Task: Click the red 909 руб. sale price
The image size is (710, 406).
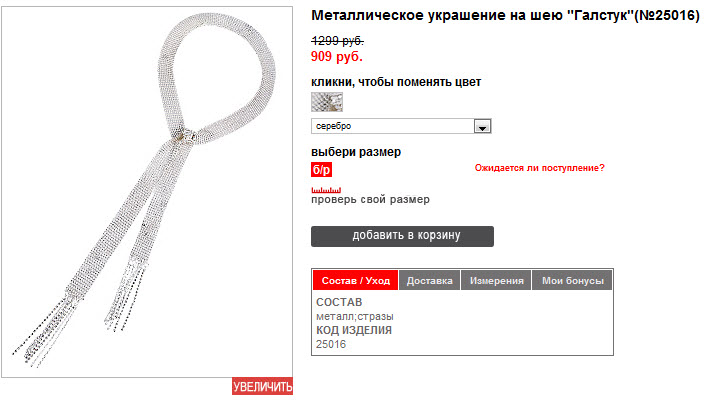Action: click(x=336, y=57)
